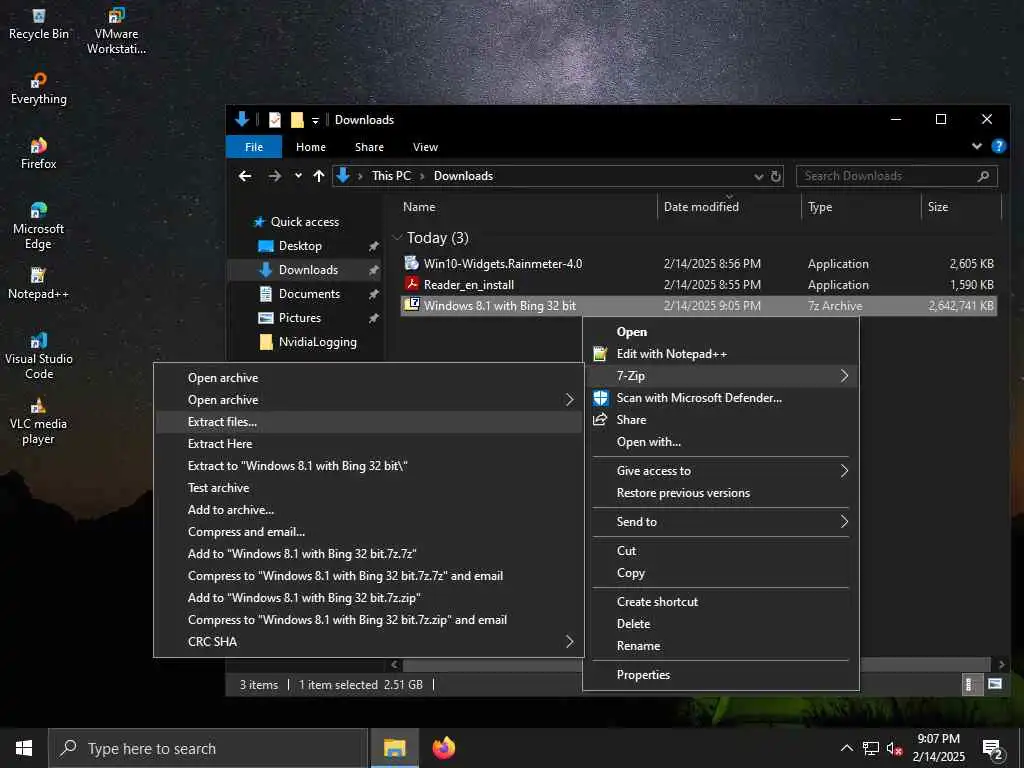Select the Firefox desktop icon

39,154
